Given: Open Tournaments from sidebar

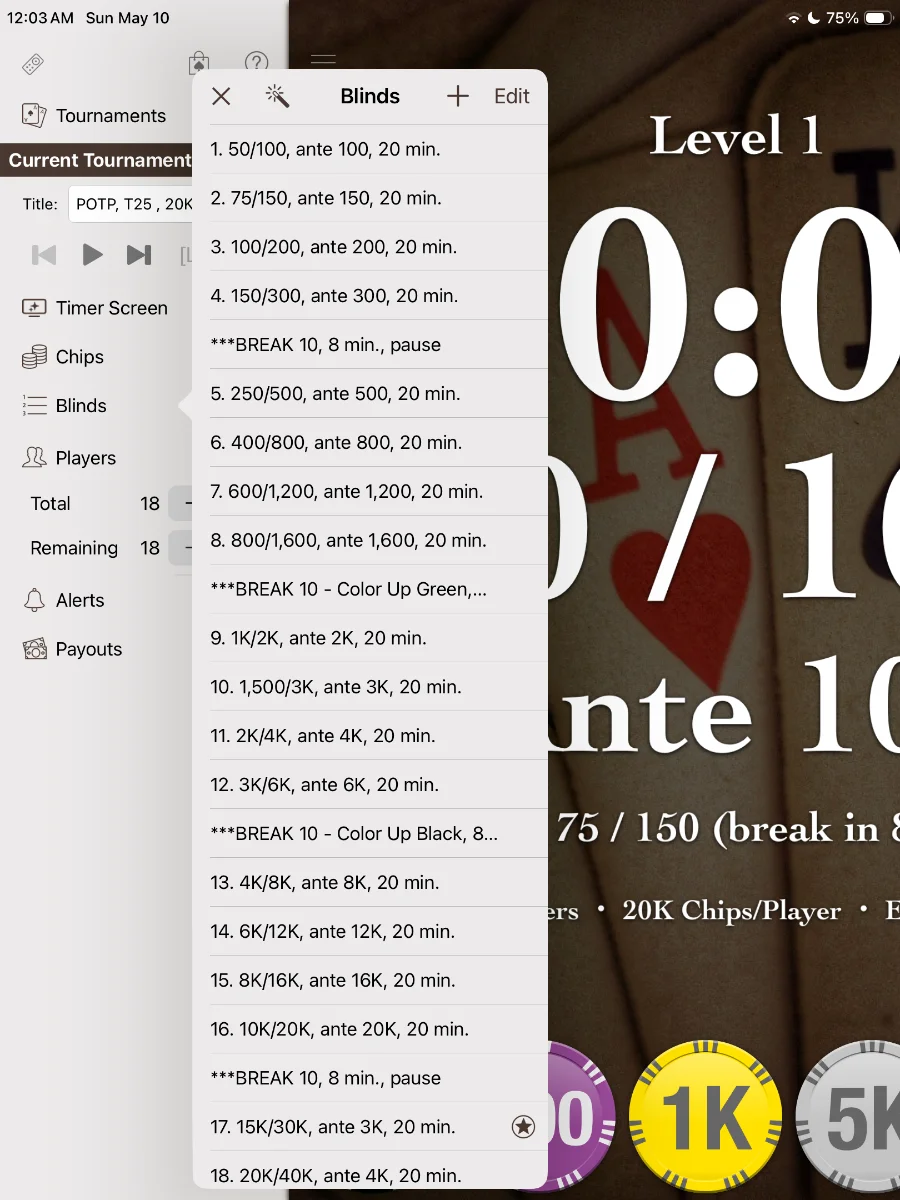Looking at the screenshot, I should 94,116.
